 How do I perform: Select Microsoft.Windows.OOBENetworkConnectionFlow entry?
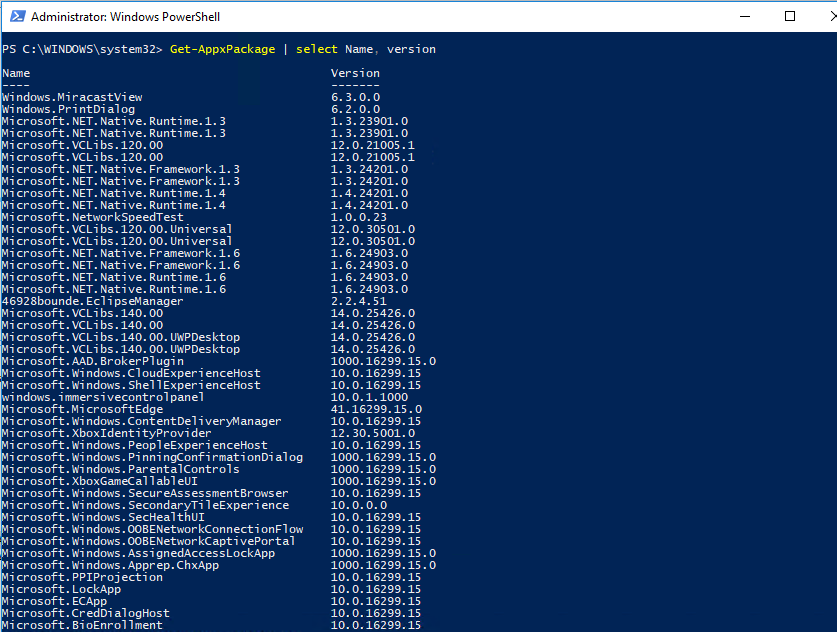[152, 530]
